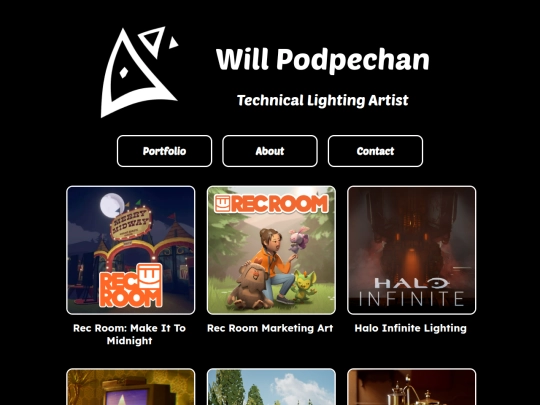
Task: Go to the About page
Action: [270, 151]
